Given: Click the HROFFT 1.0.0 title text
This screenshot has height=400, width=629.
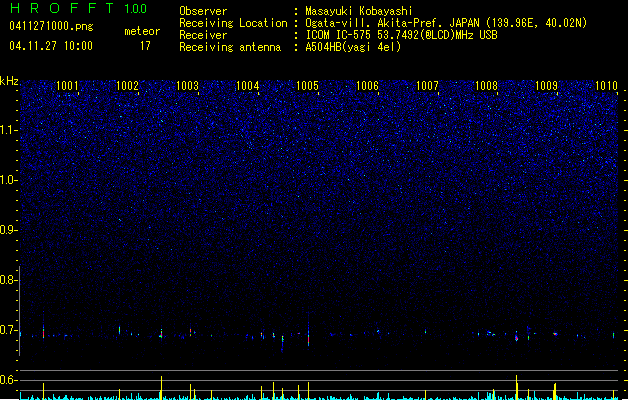Looking at the screenshot, I should [79, 8].
